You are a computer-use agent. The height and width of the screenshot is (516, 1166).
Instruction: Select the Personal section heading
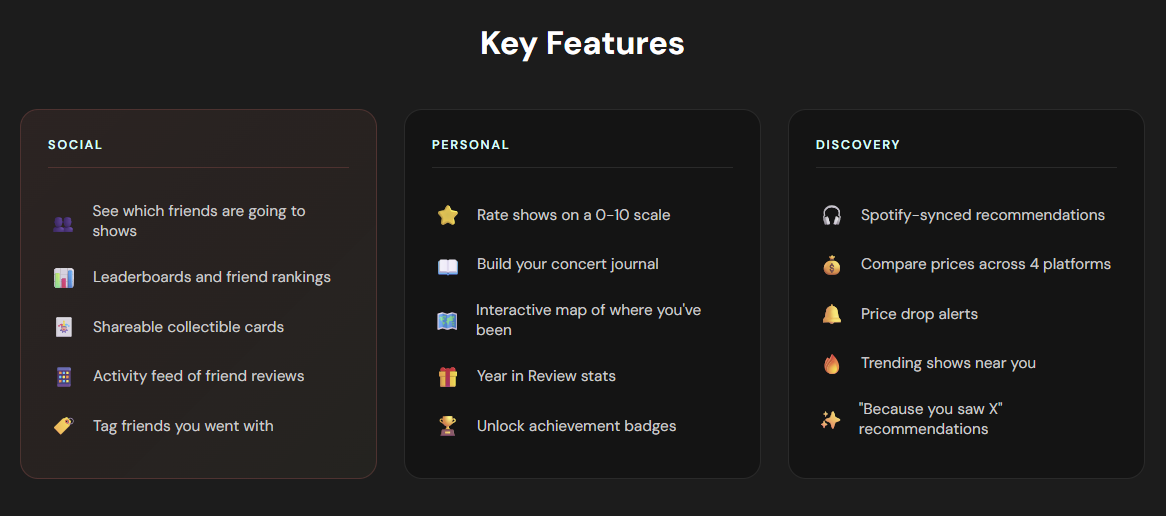470,145
